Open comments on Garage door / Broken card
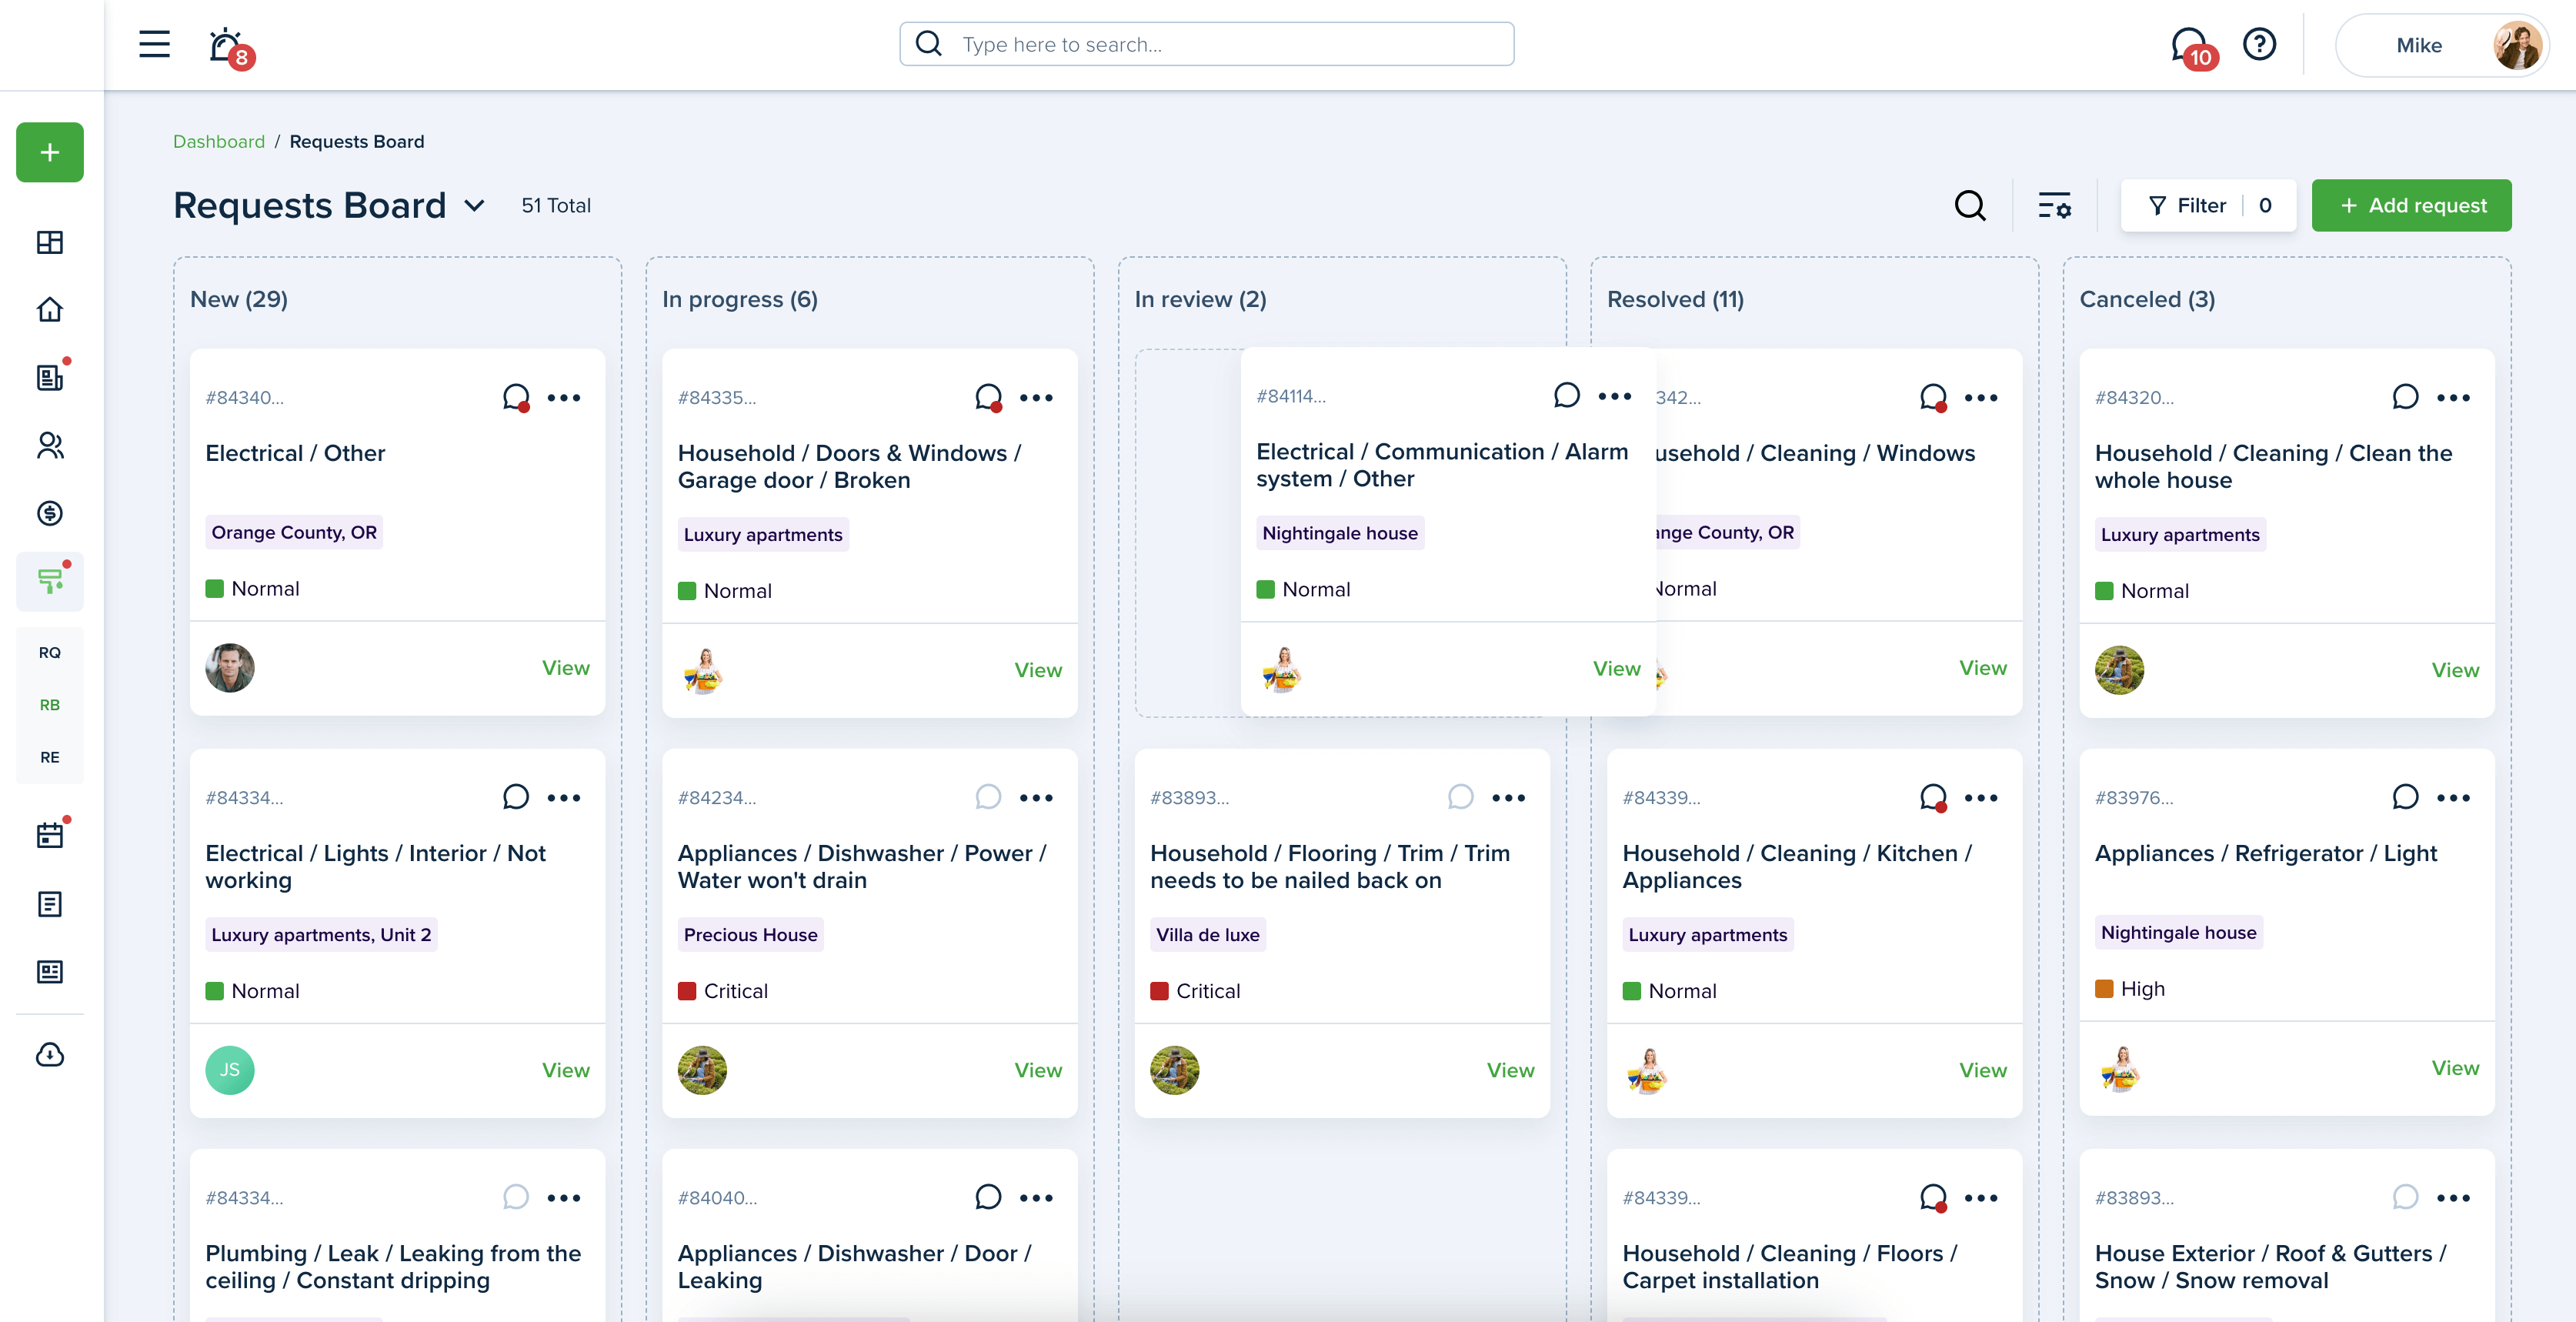 pyautogui.click(x=988, y=397)
